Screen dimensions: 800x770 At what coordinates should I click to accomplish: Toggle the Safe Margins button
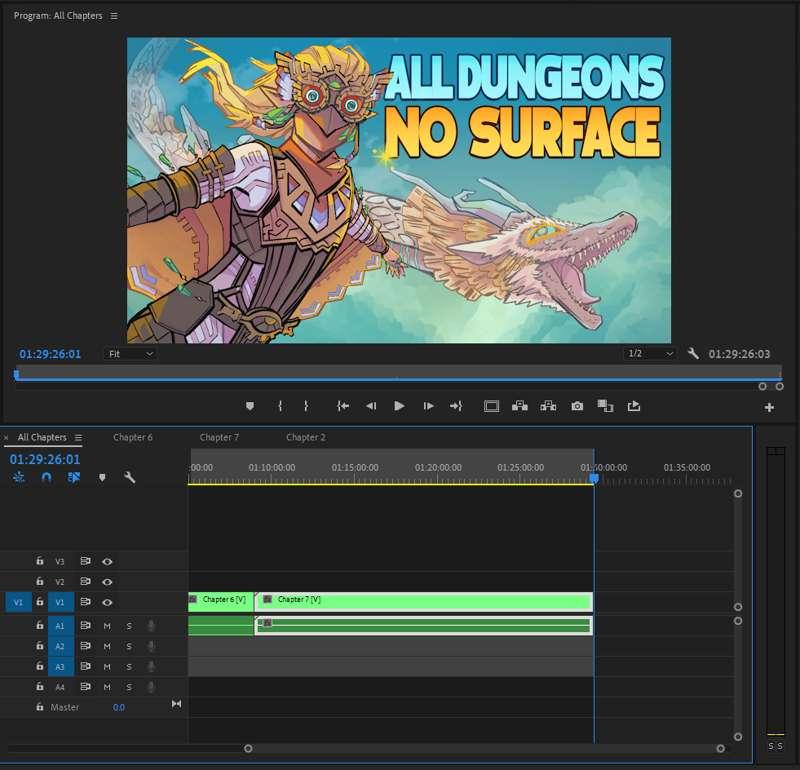pos(491,406)
